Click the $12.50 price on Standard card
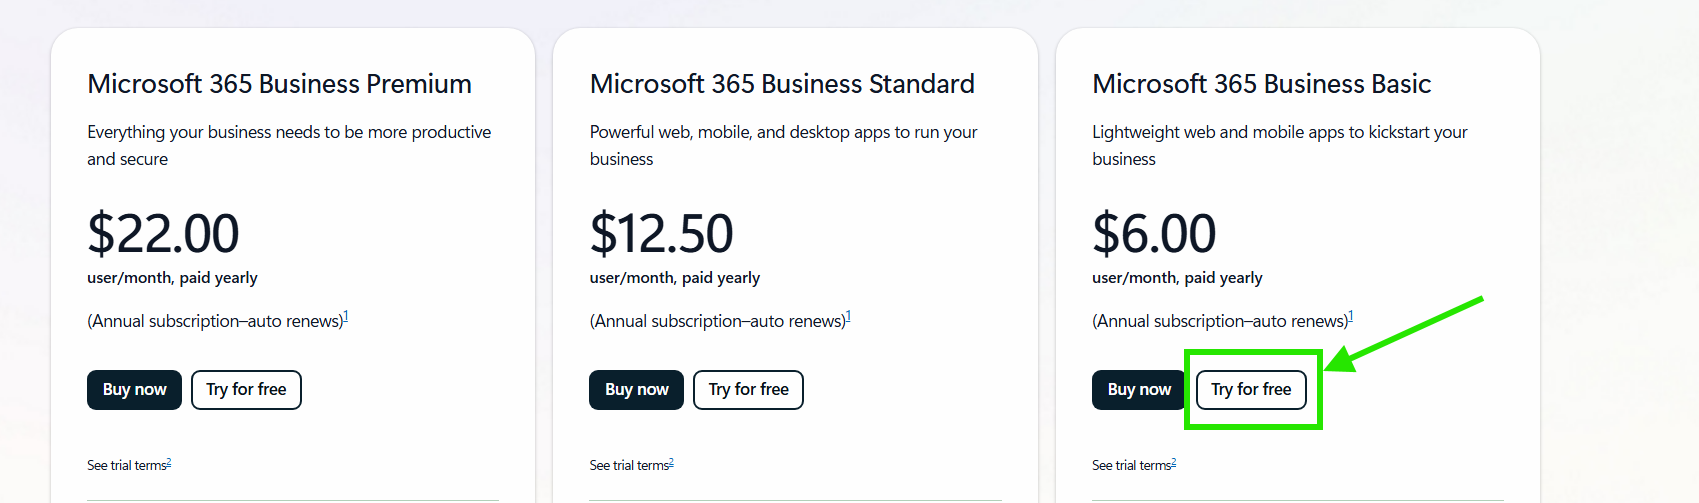Viewport: 1699px width, 503px height. click(x=661, y=234)
